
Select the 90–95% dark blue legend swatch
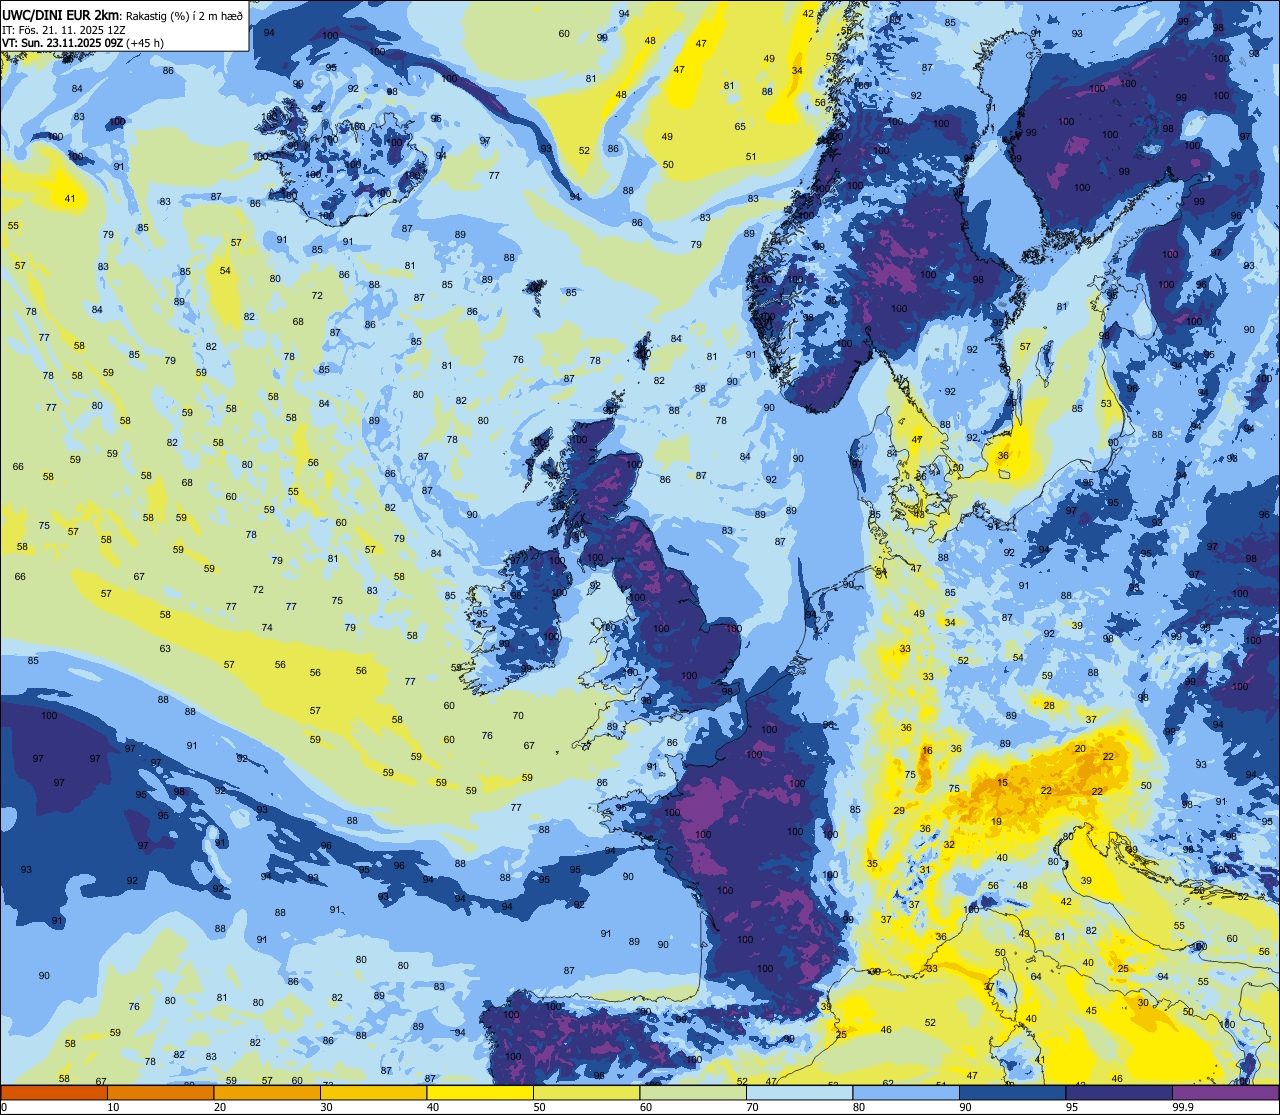tap(1012, 1092)
